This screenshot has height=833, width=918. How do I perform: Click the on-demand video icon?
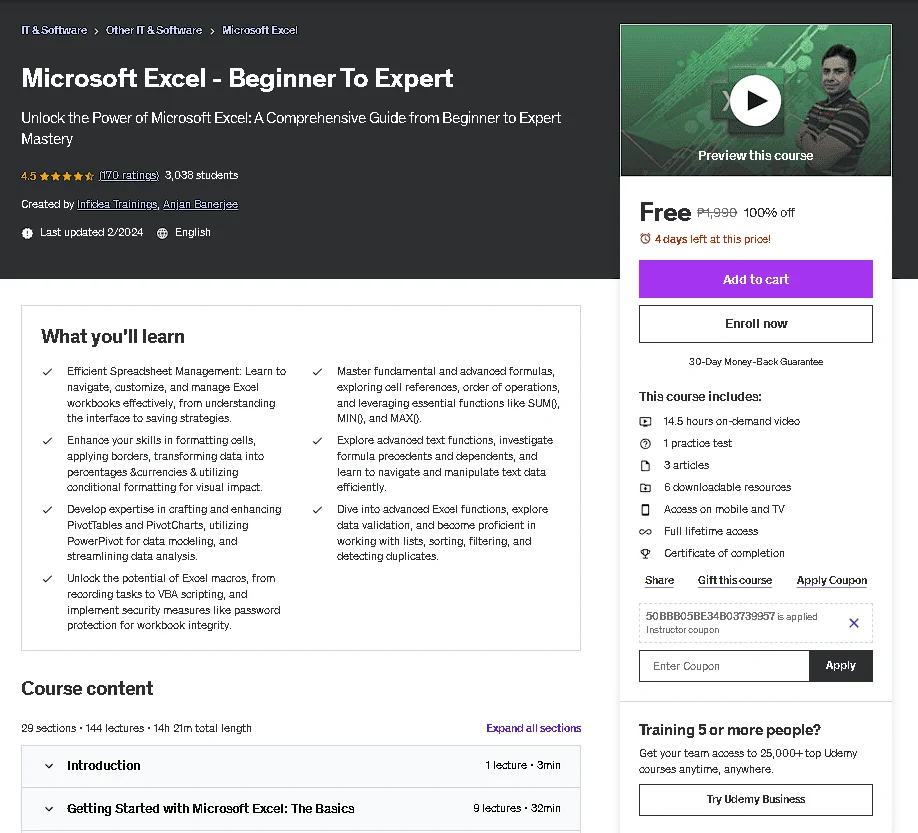coord(645,421)
